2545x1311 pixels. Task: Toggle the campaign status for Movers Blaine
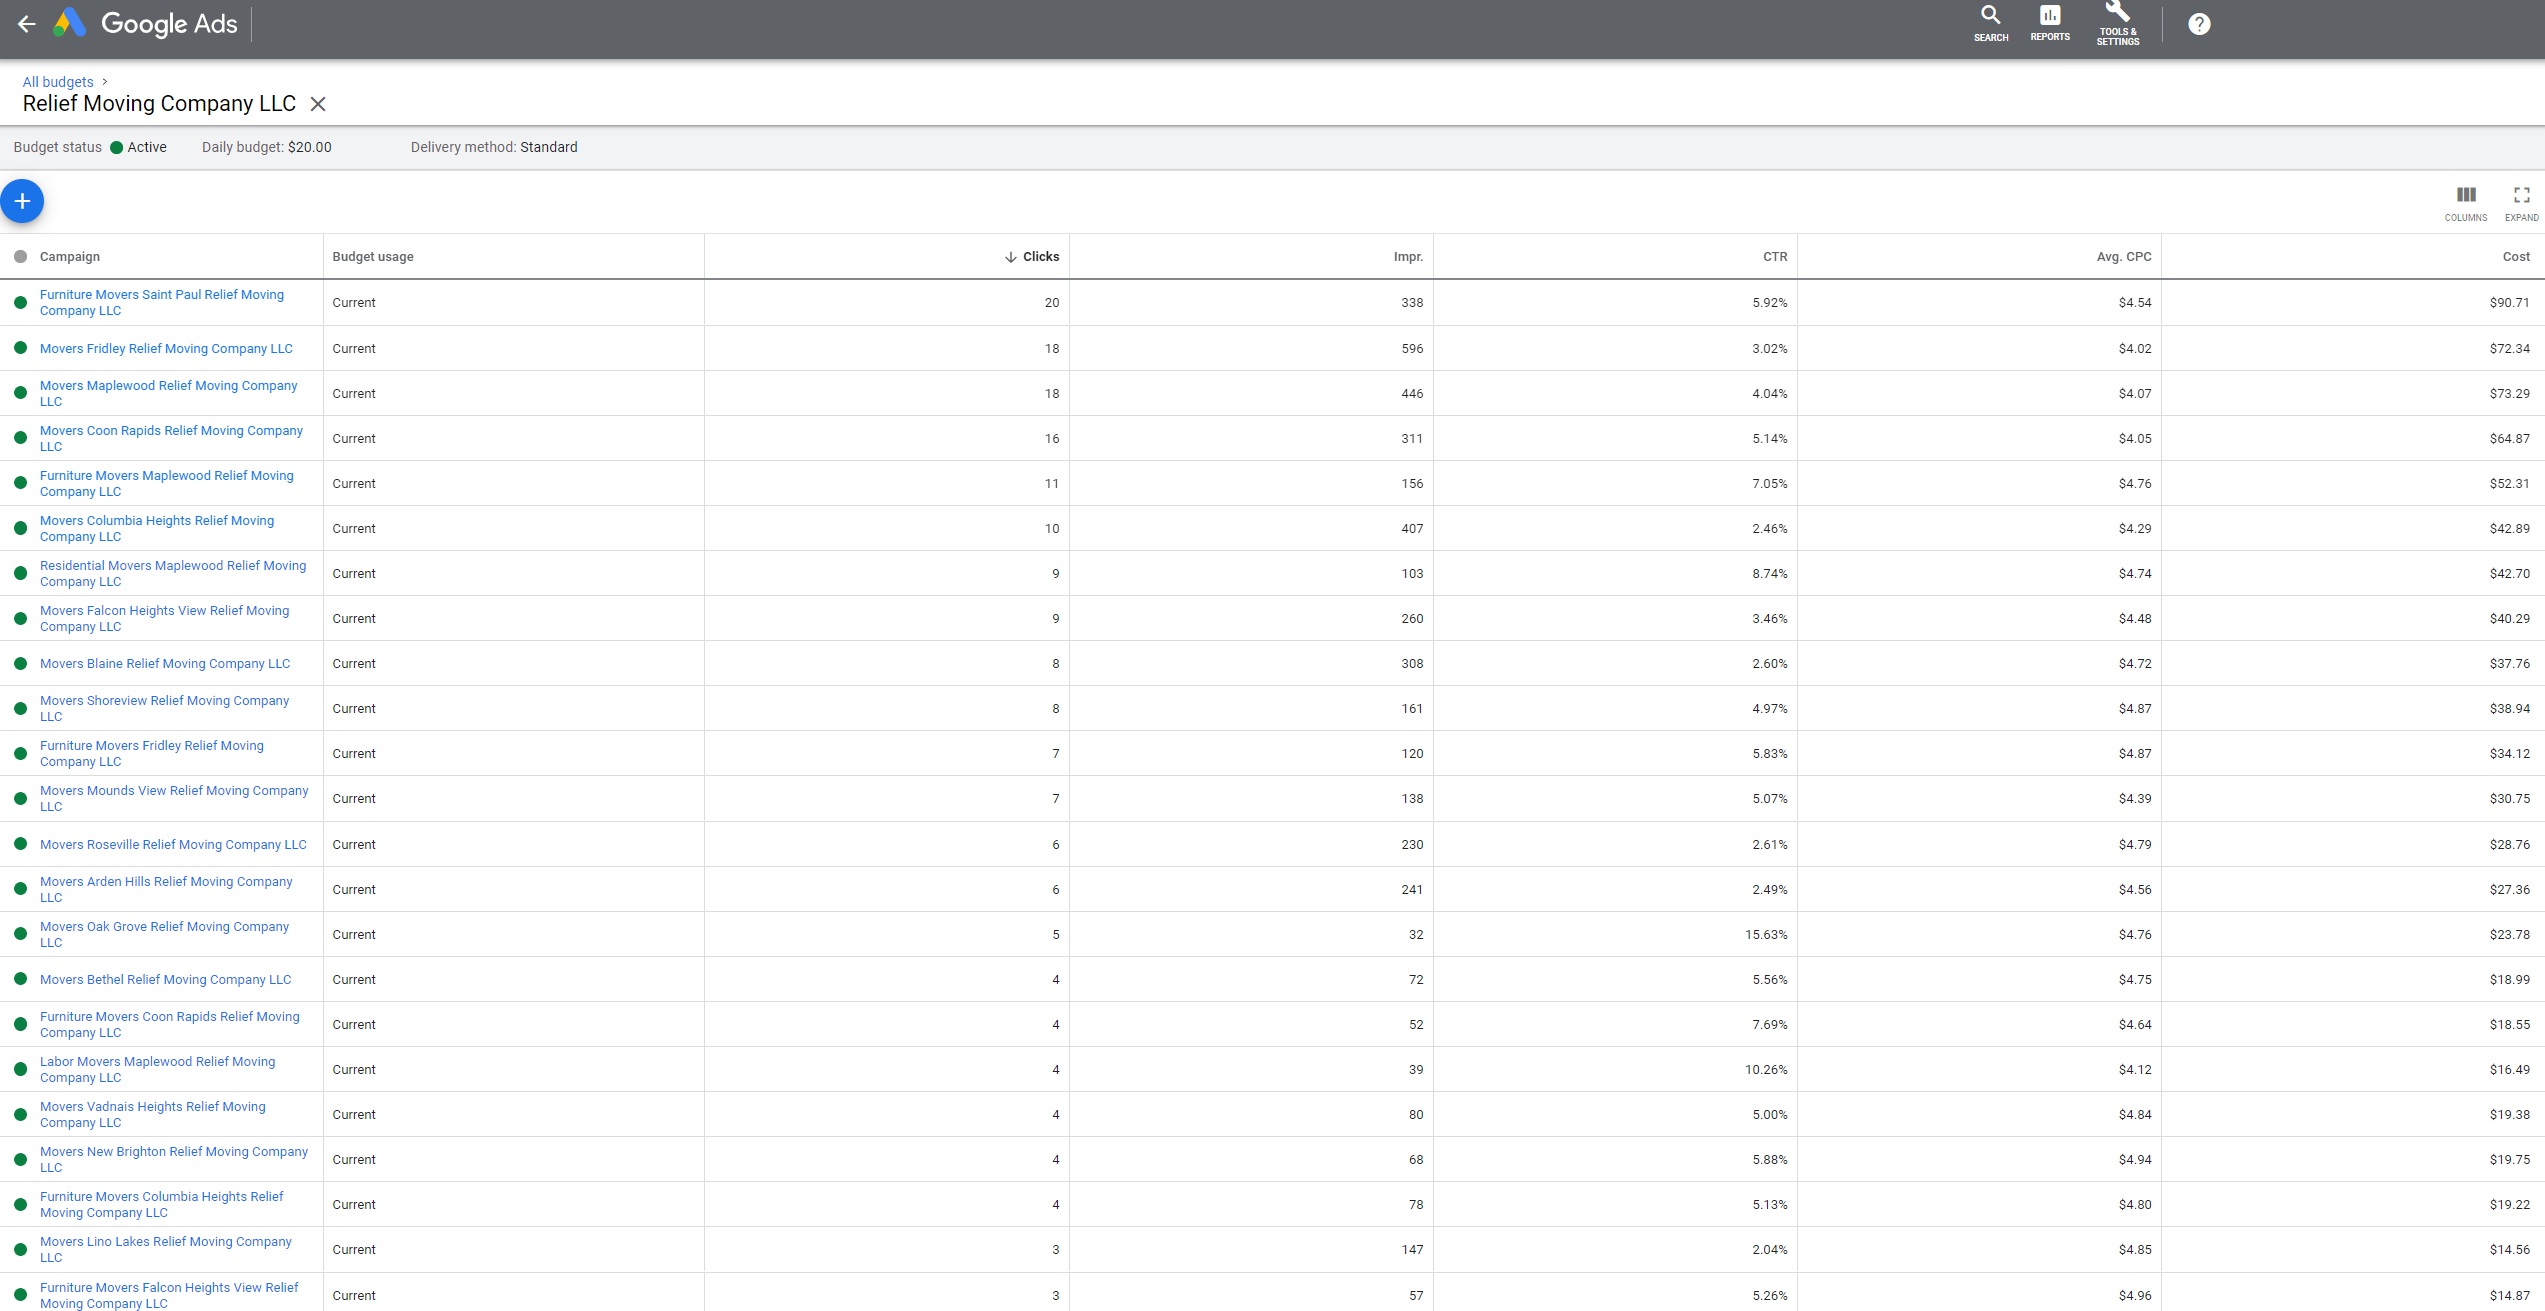coord(20,664)
